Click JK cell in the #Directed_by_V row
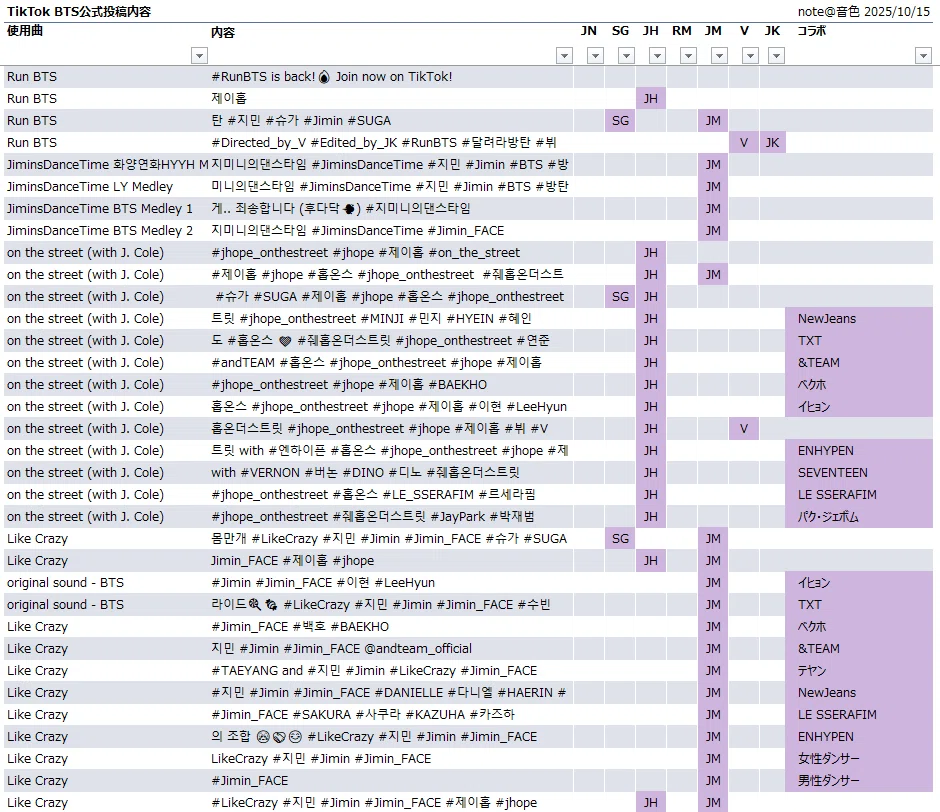The width and height of the screenshot is (940, 812). [773, 143]
